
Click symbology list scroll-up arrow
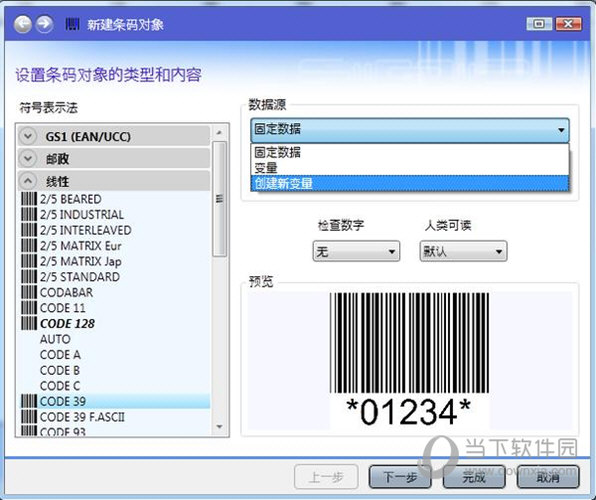[219, 133]
